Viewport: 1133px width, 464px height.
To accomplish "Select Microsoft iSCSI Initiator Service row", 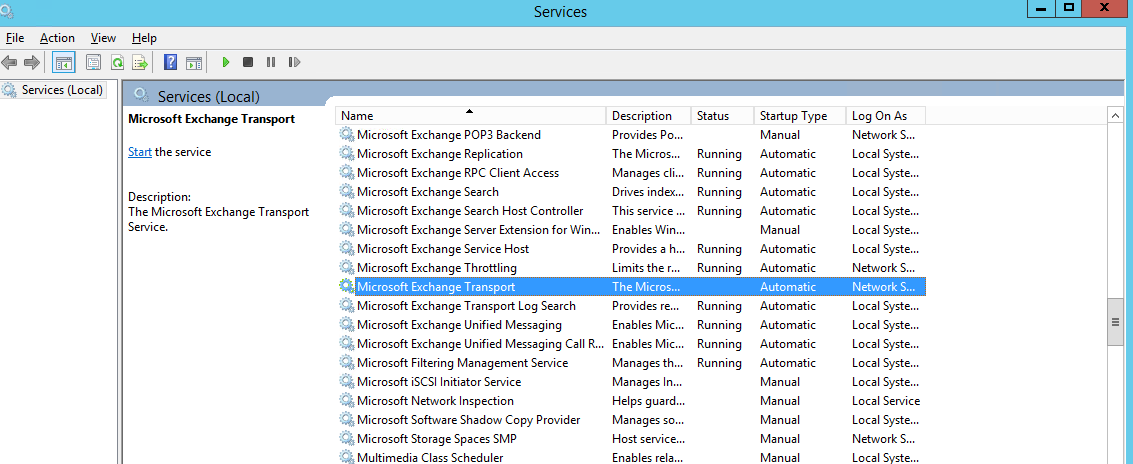I will 439,382.
